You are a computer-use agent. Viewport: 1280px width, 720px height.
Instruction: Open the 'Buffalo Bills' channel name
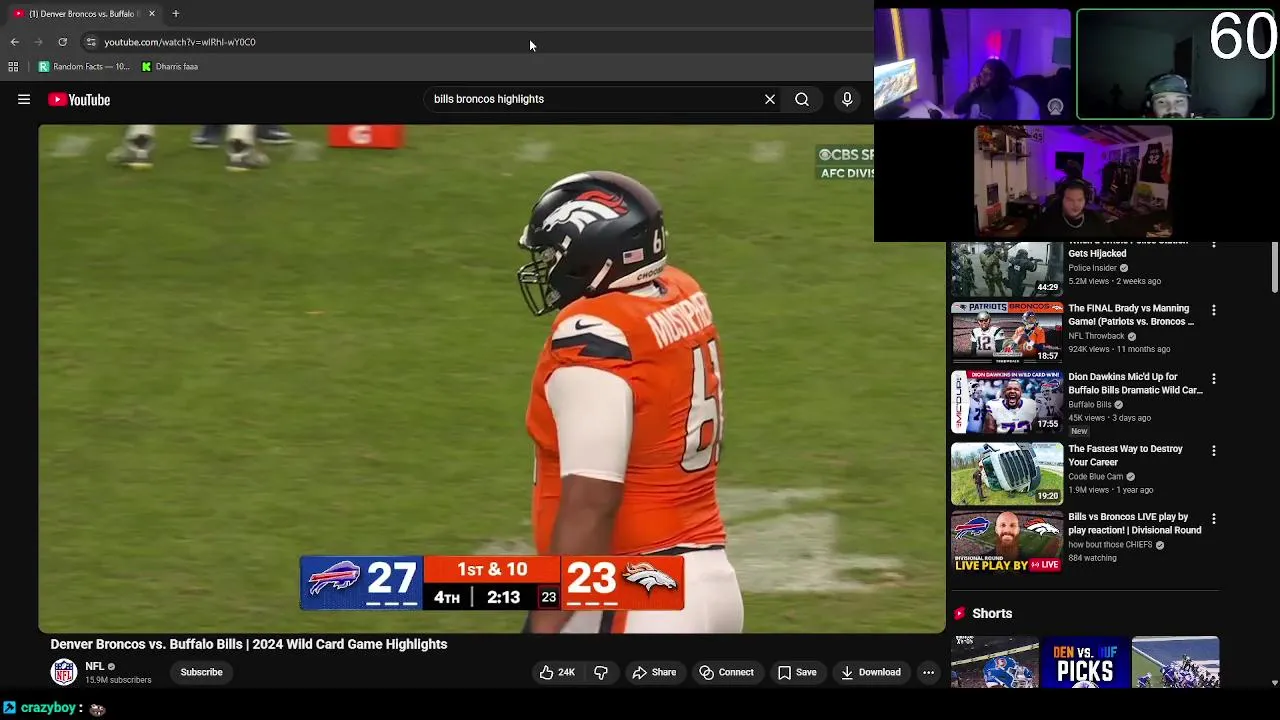pos(1090,405)
